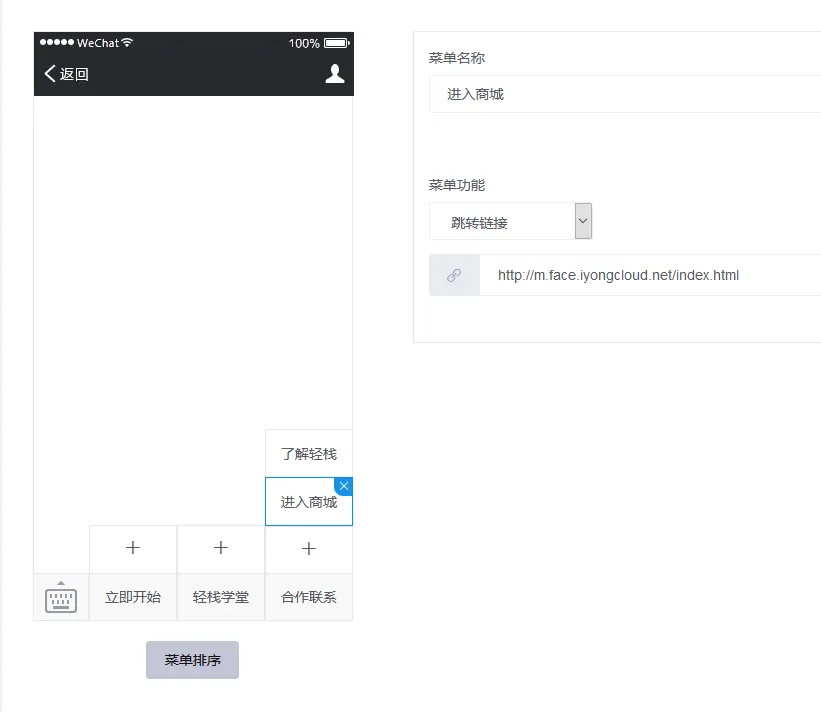Screen dimensions: 821x712
Task: Open the 立即开始 bottom menu
Action: pos(133,598)
